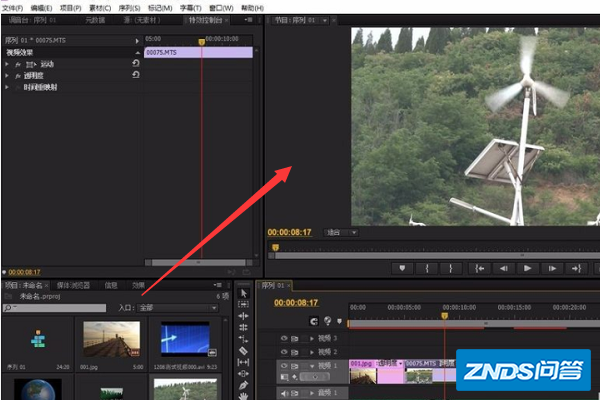Open the 入口 全部 dropdown
The width and height of the screenshot is (600, 400).
click(178, 308)
